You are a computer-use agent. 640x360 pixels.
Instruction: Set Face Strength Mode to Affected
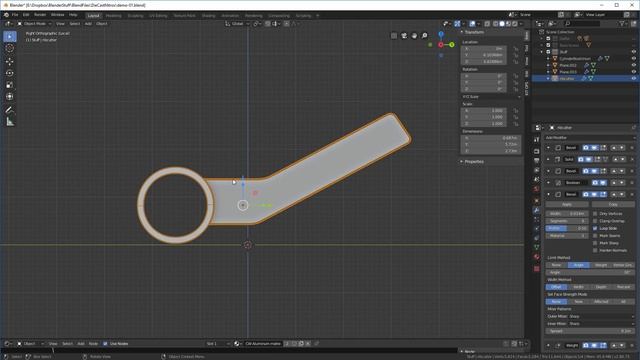point(601,302)
